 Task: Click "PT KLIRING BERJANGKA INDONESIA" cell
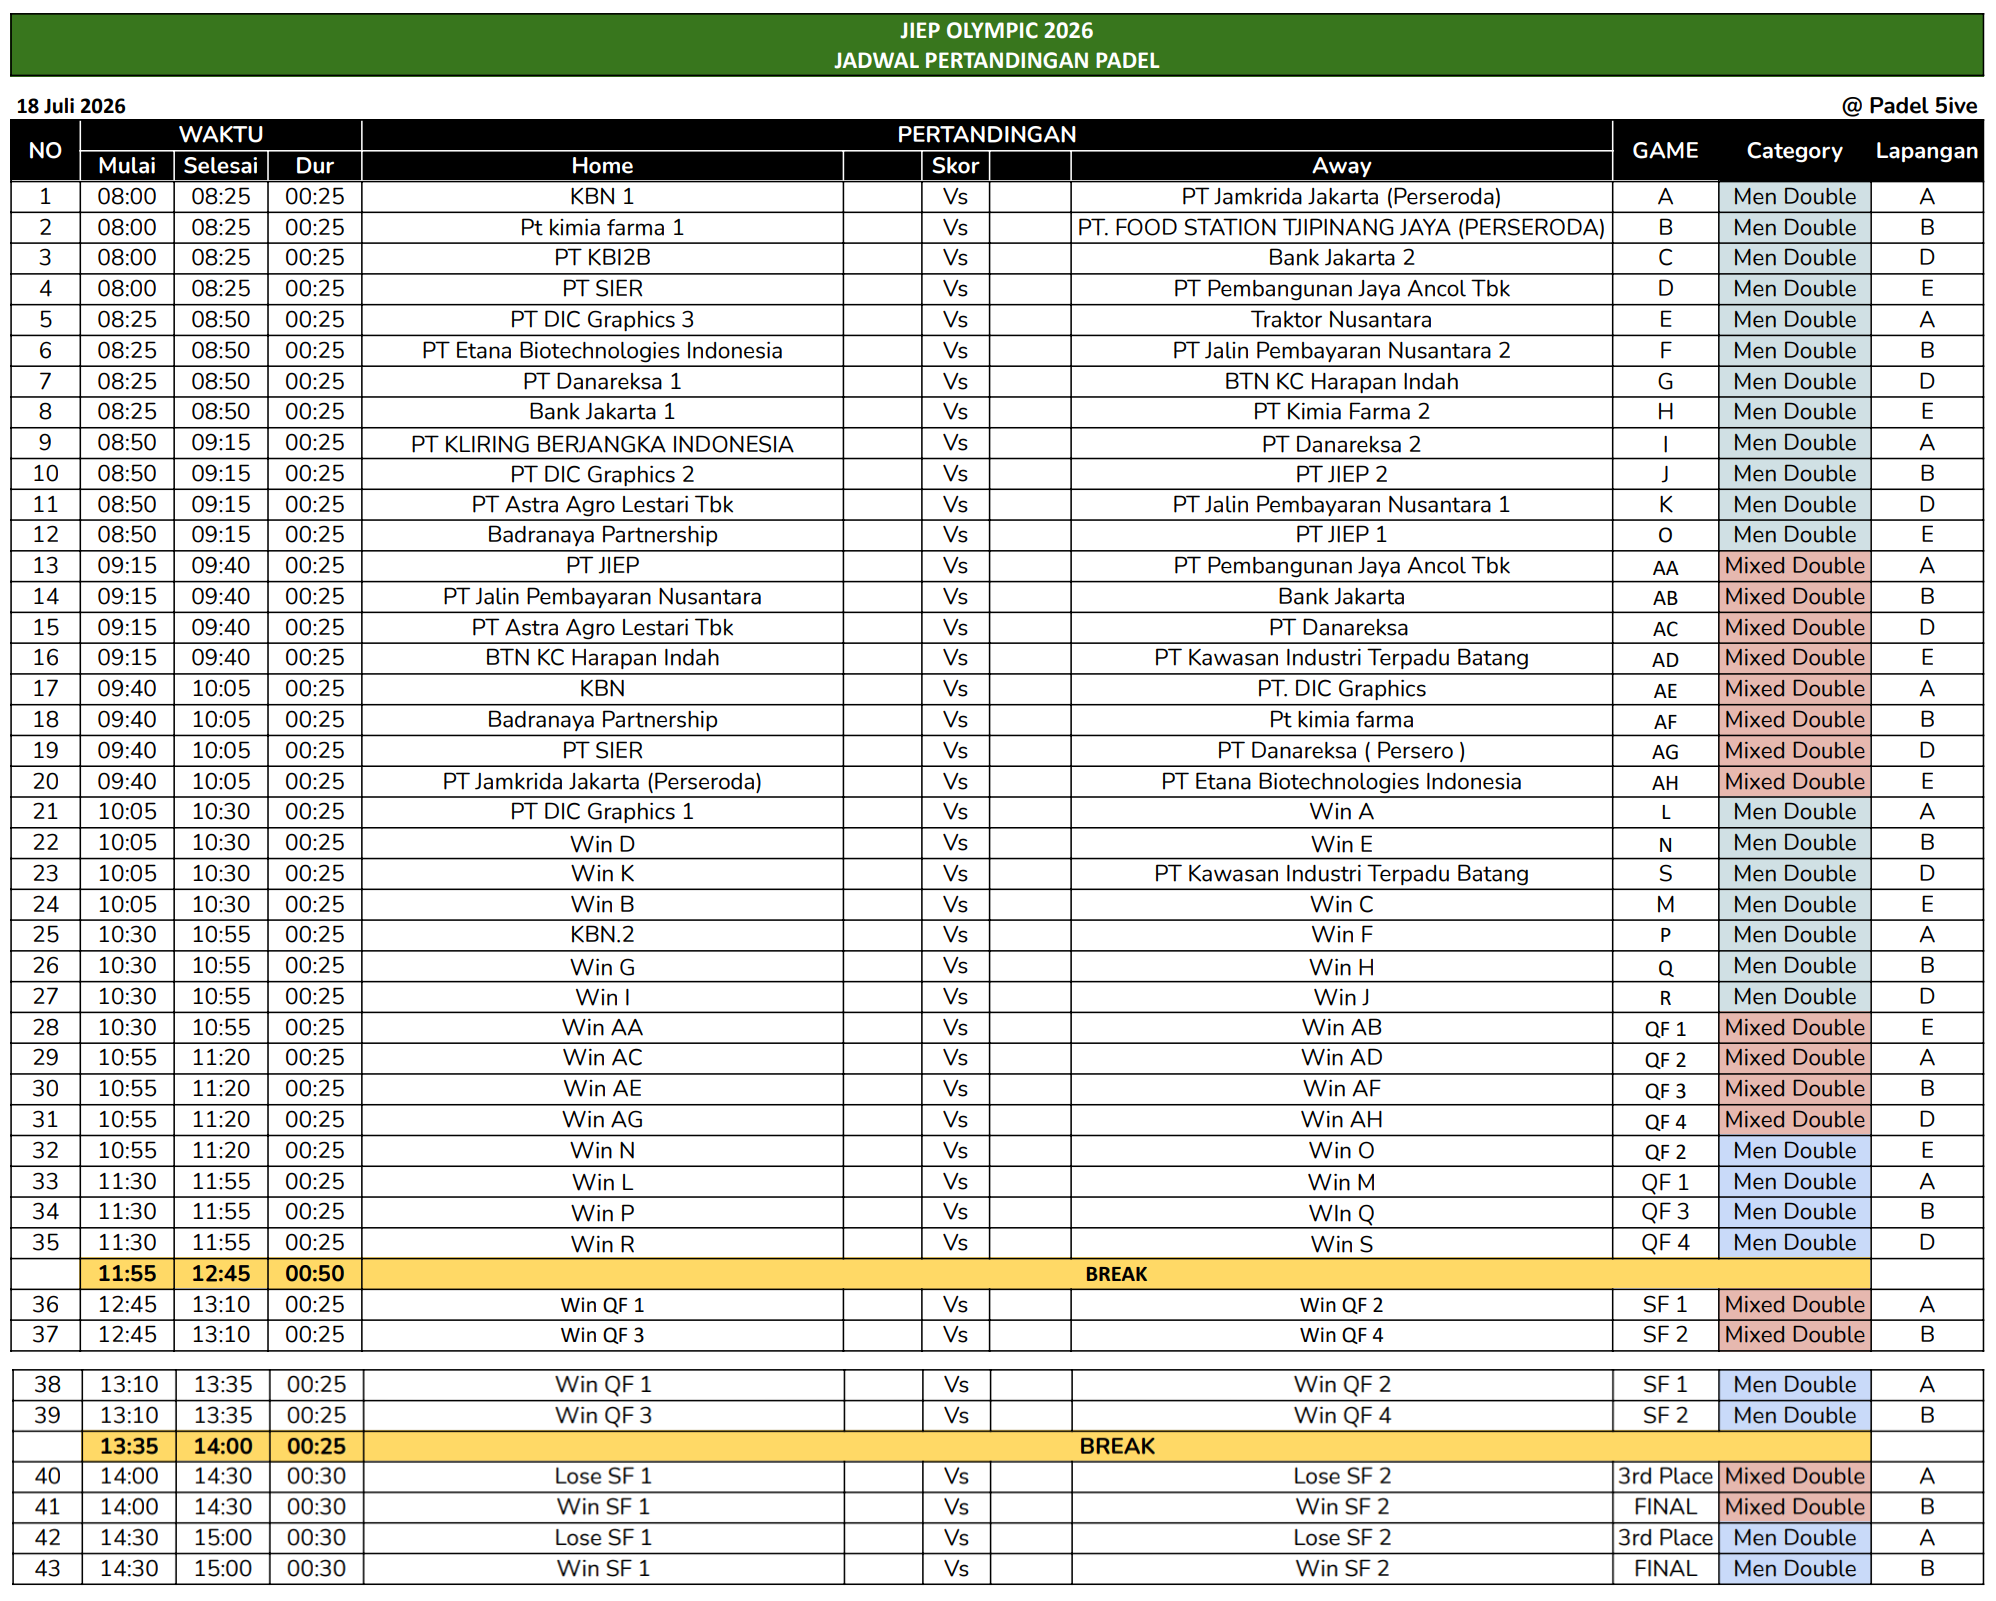[602, 444]
